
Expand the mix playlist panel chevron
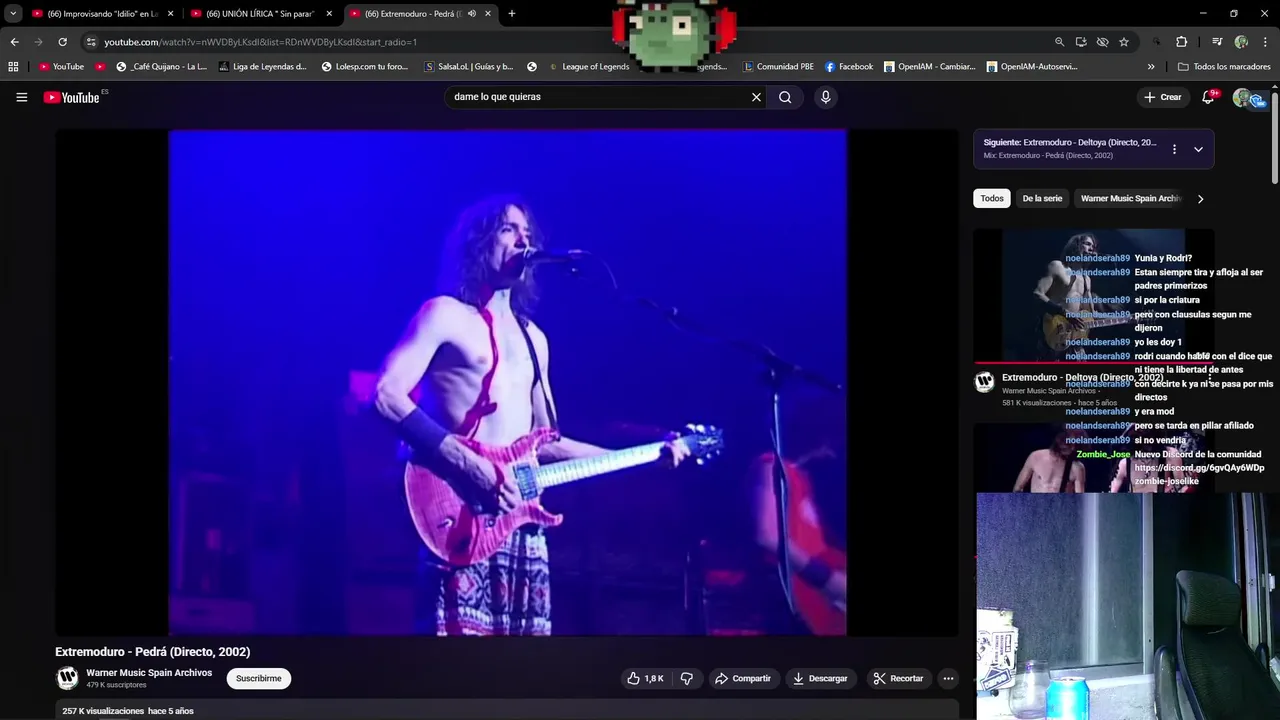click(x=1198, y=149)
